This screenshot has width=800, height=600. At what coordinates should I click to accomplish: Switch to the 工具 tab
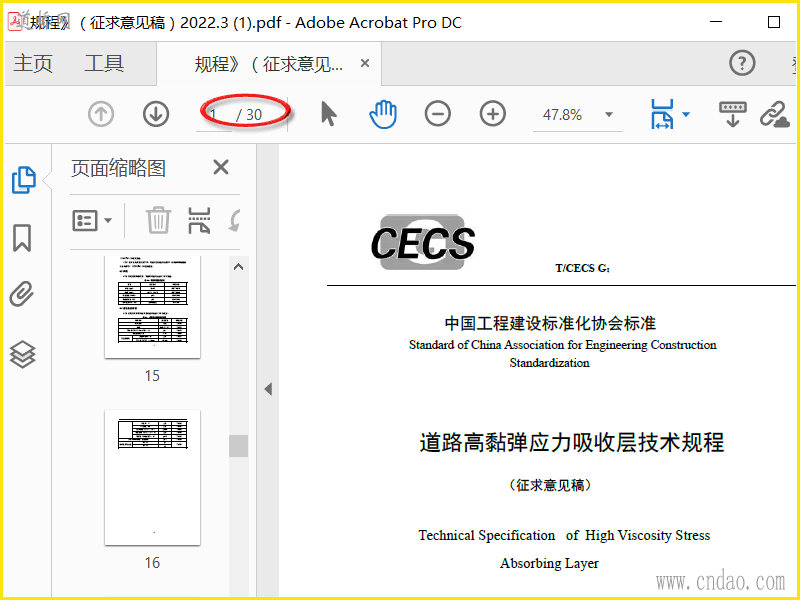104,63
